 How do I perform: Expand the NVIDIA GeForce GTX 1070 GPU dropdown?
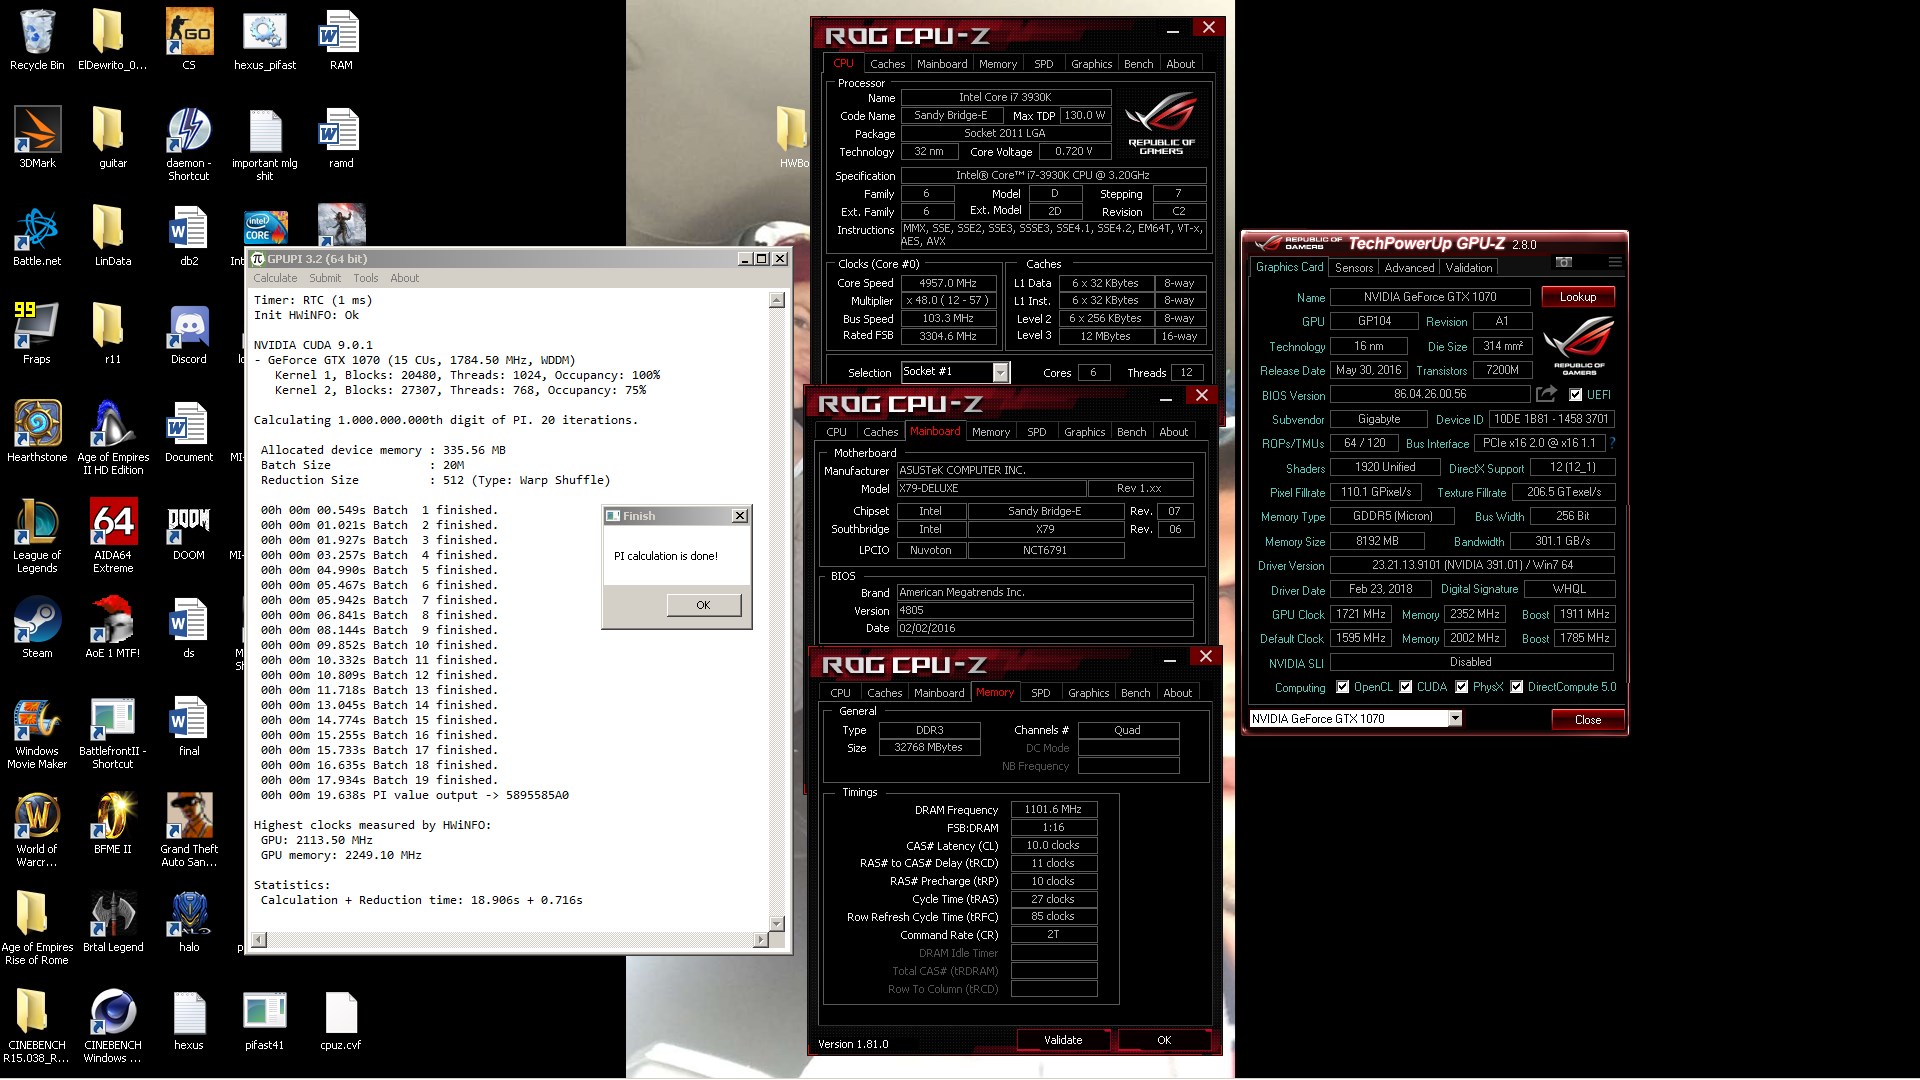pos(1455,719)
